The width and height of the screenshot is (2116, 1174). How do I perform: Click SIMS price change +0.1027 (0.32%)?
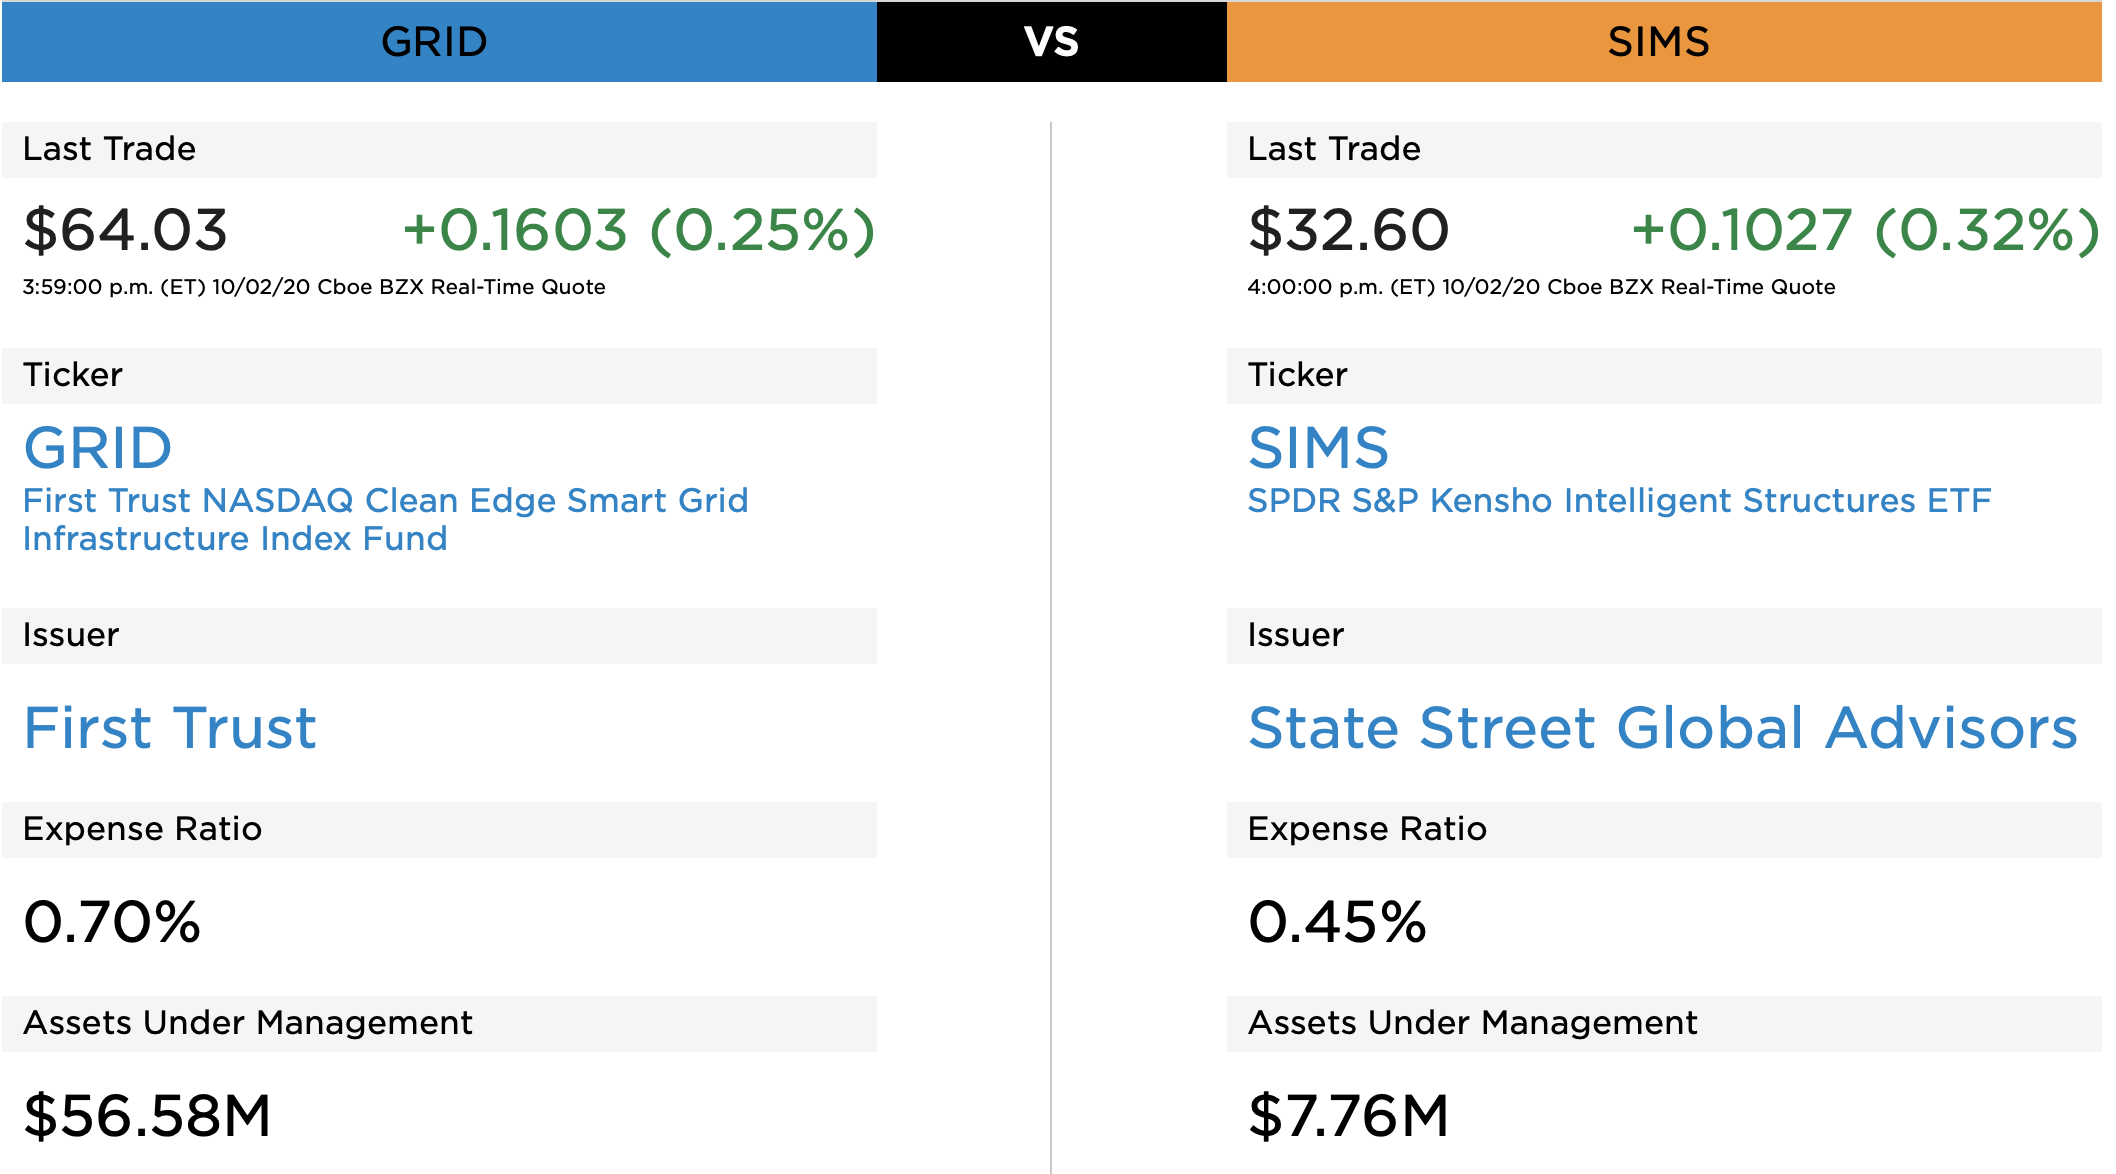click(1865, 230)
